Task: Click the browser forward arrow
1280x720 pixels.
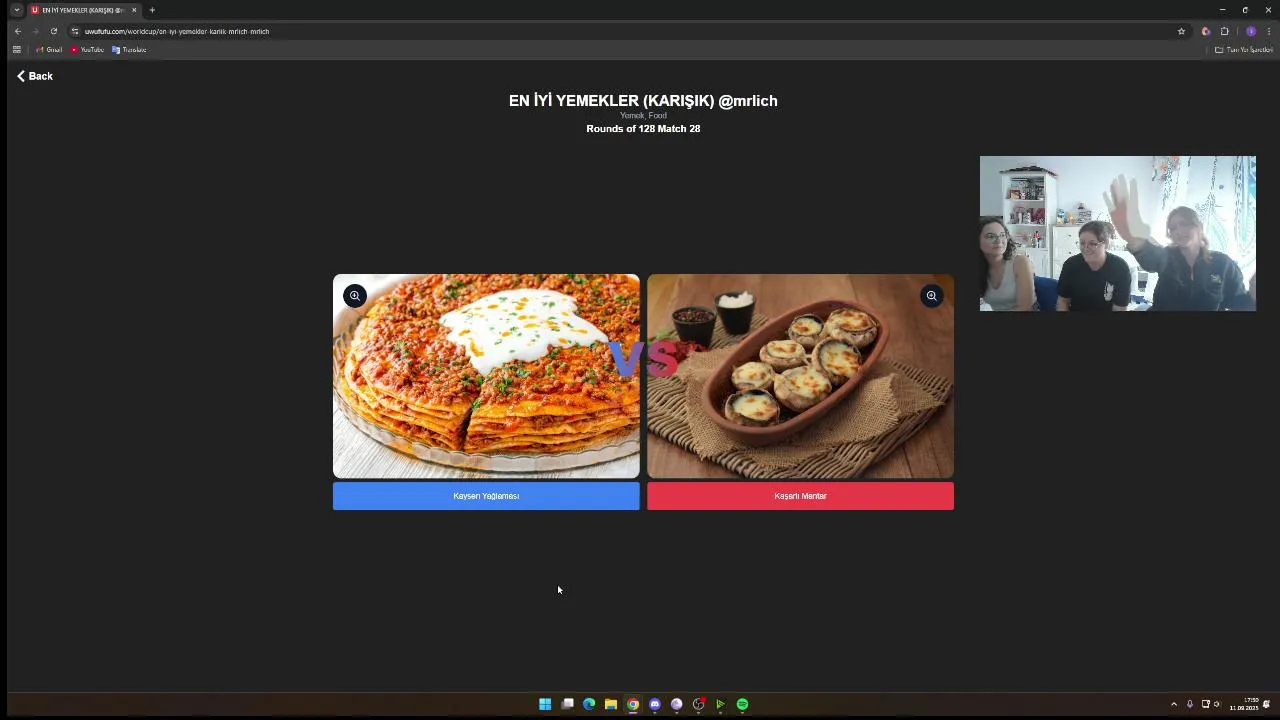Action: [x=35, y=31]
